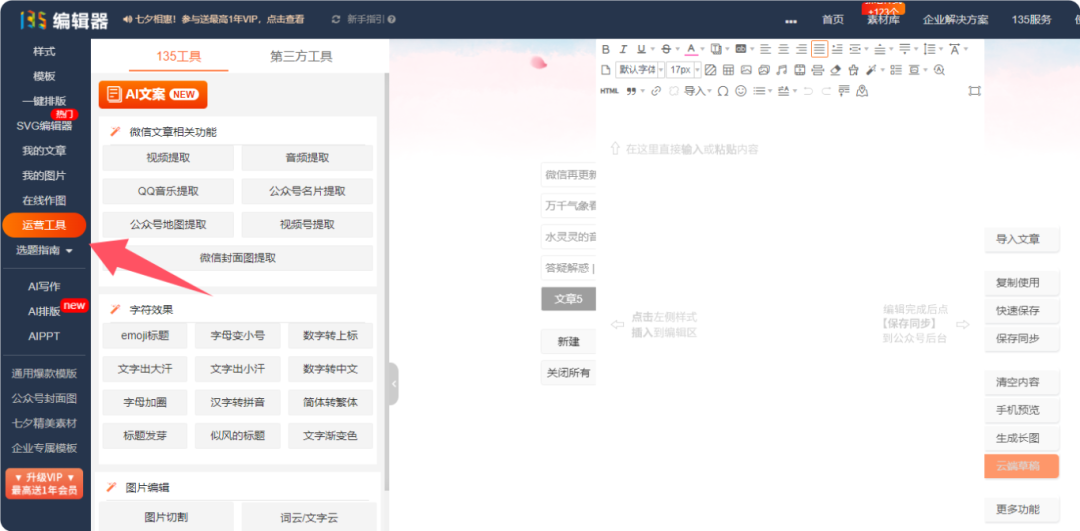Screen dimensions: 1080x531
Task: Set font color with A icon
Action: click(x=692, y=49)
